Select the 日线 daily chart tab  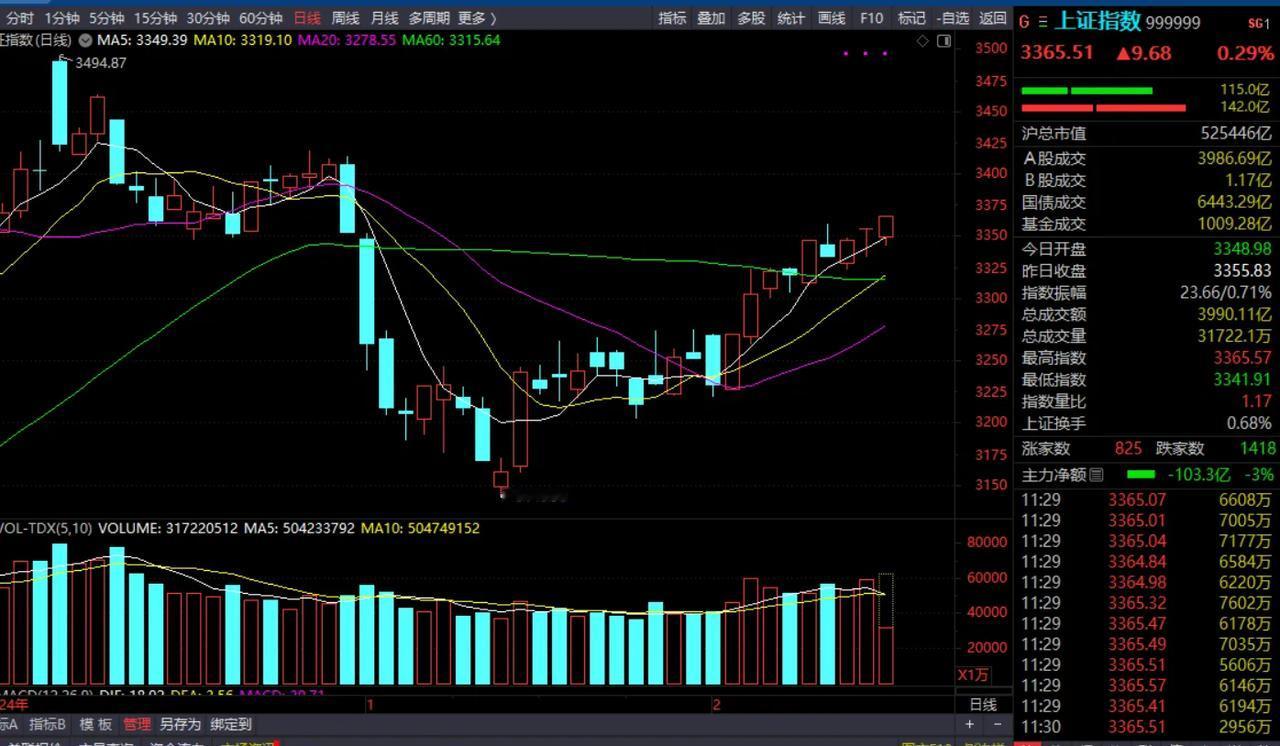click(x=307, y=18)
